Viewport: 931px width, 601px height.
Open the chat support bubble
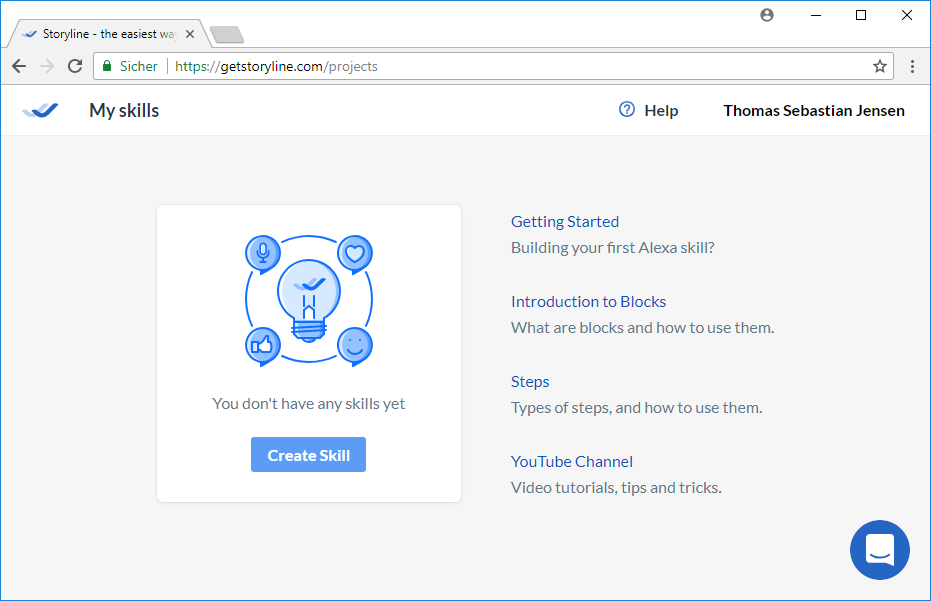[879, 550]
